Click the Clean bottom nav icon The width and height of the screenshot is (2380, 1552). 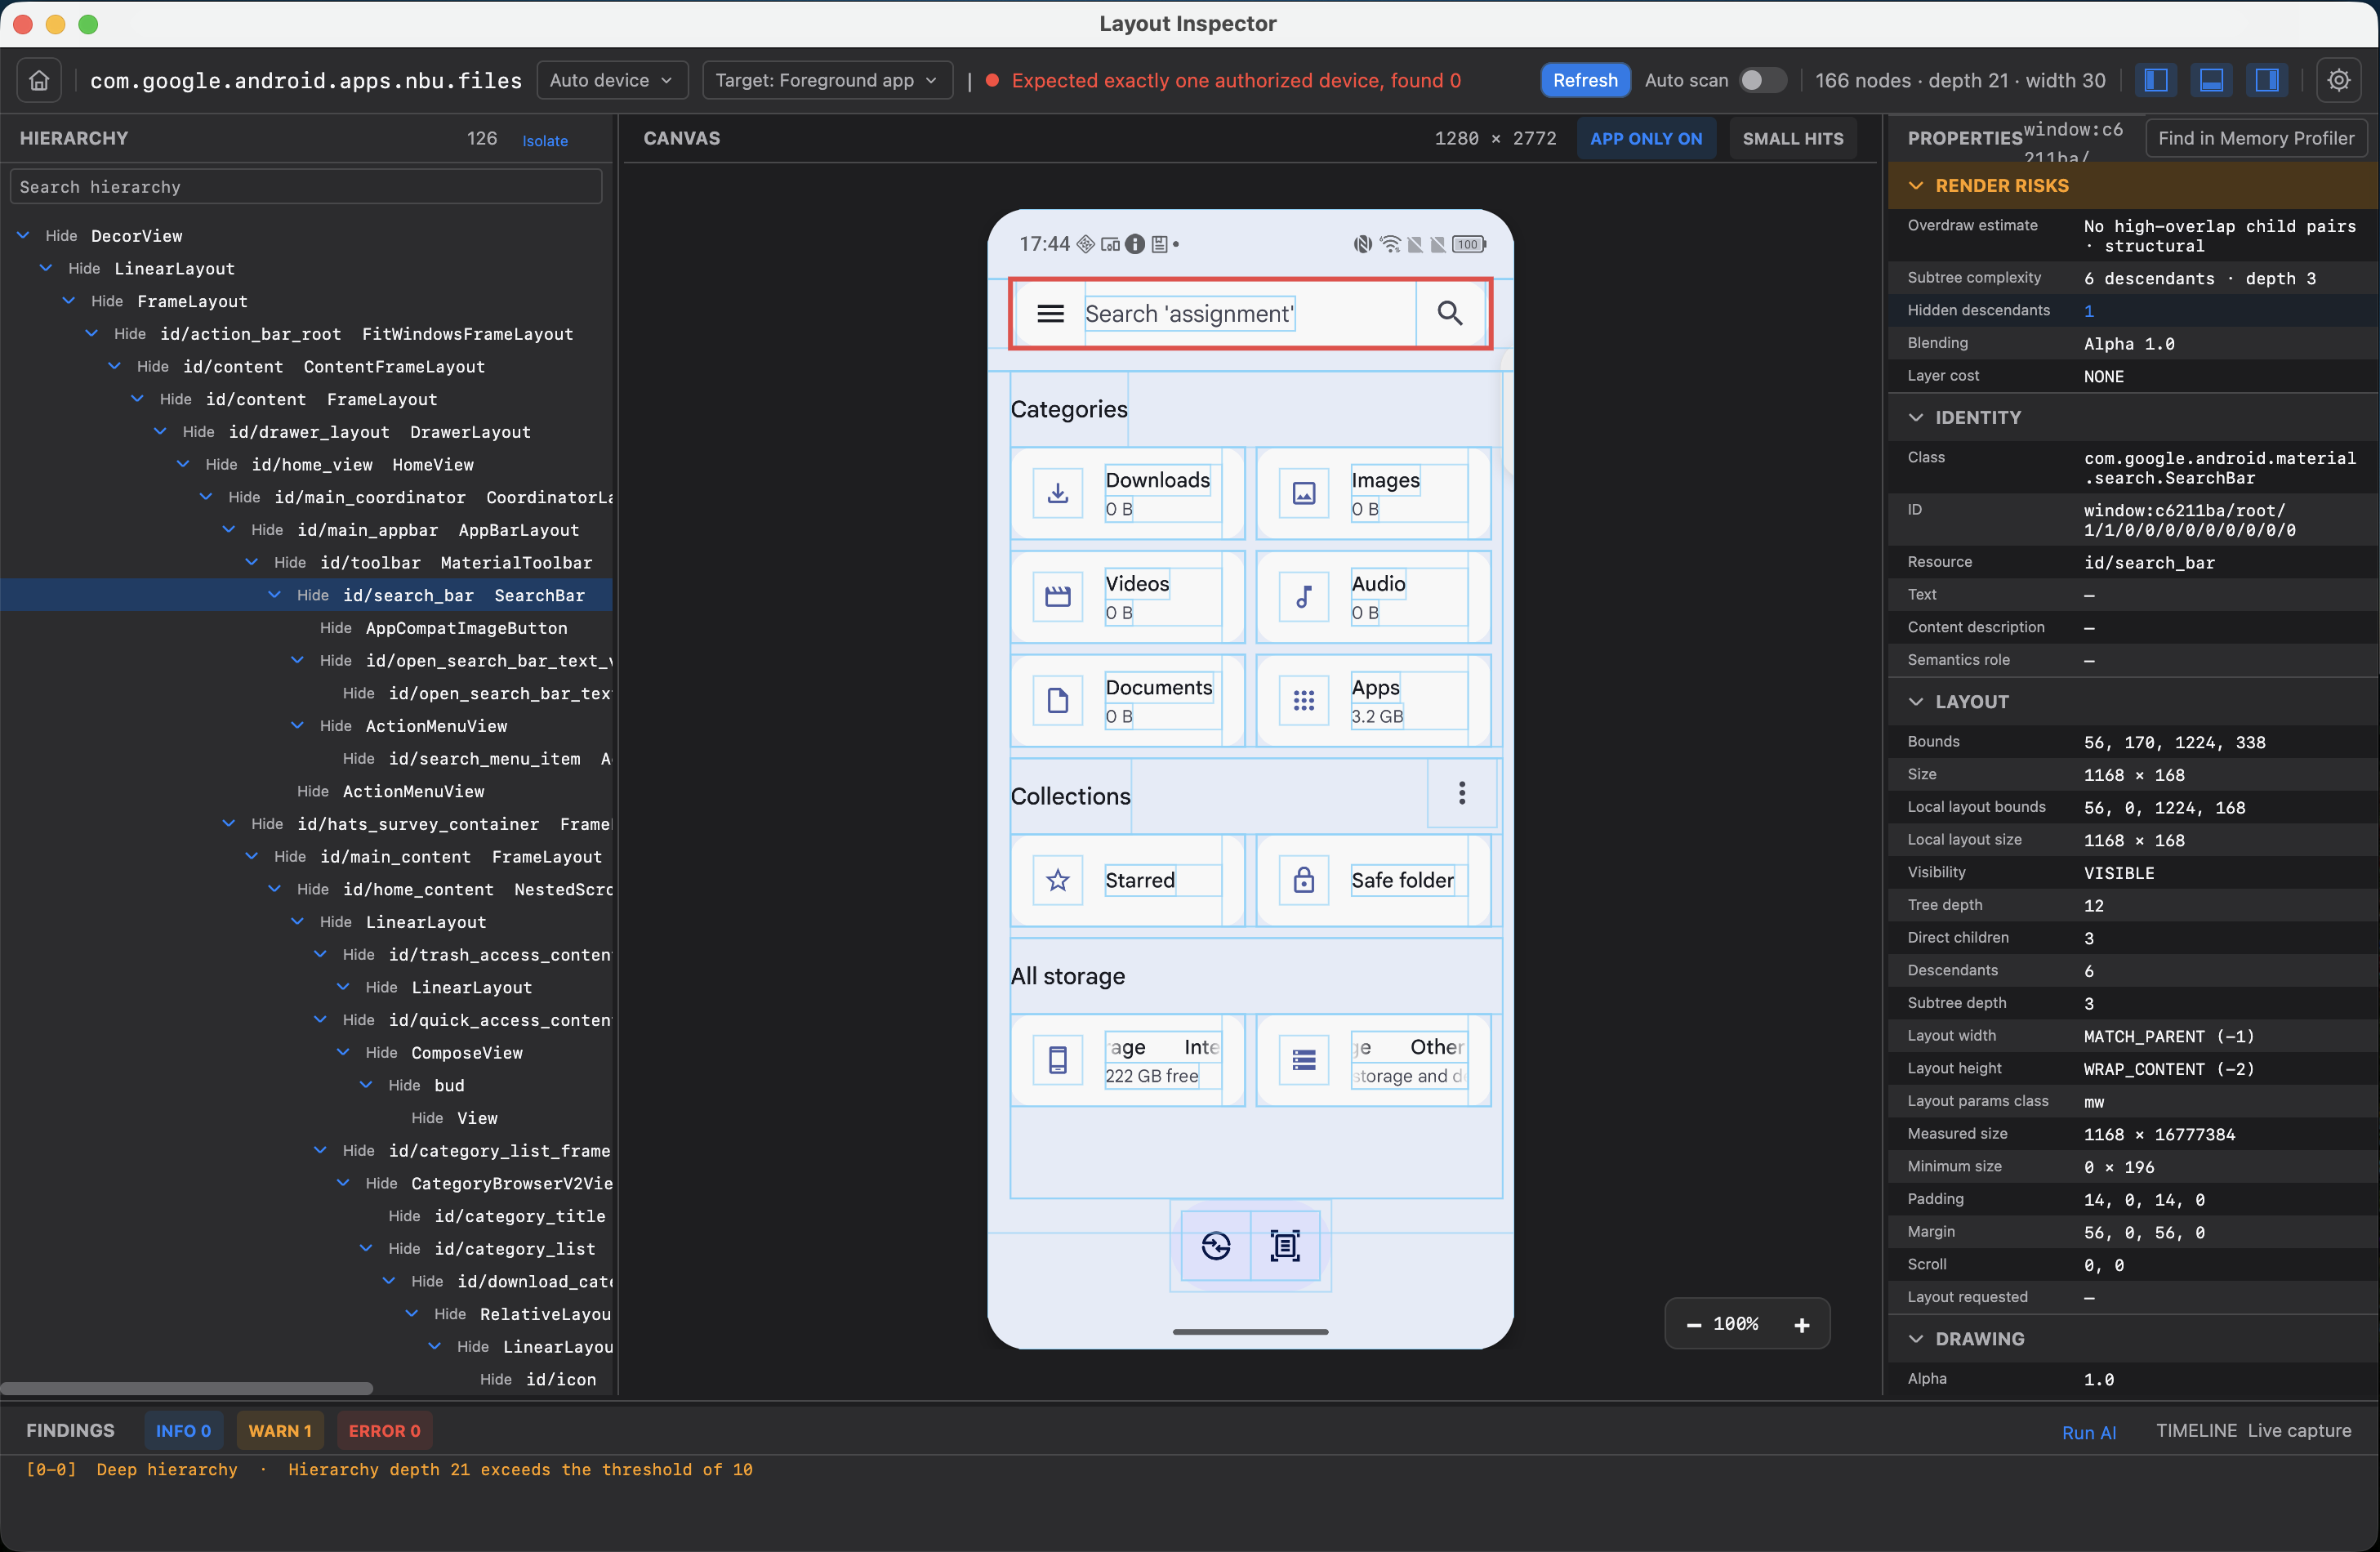coord(1216,1246)
